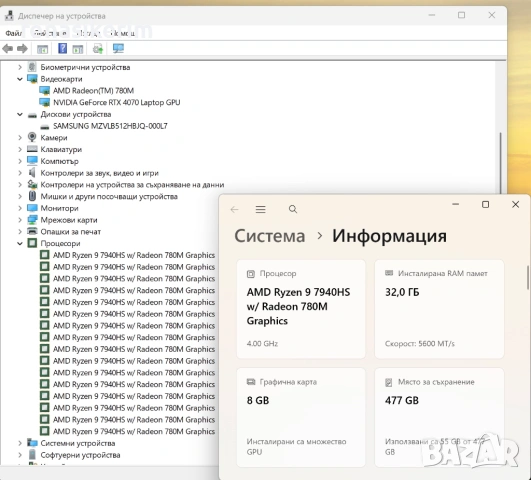Select Контролери на устройства за съхраняване на данни

tap(132, 185)
